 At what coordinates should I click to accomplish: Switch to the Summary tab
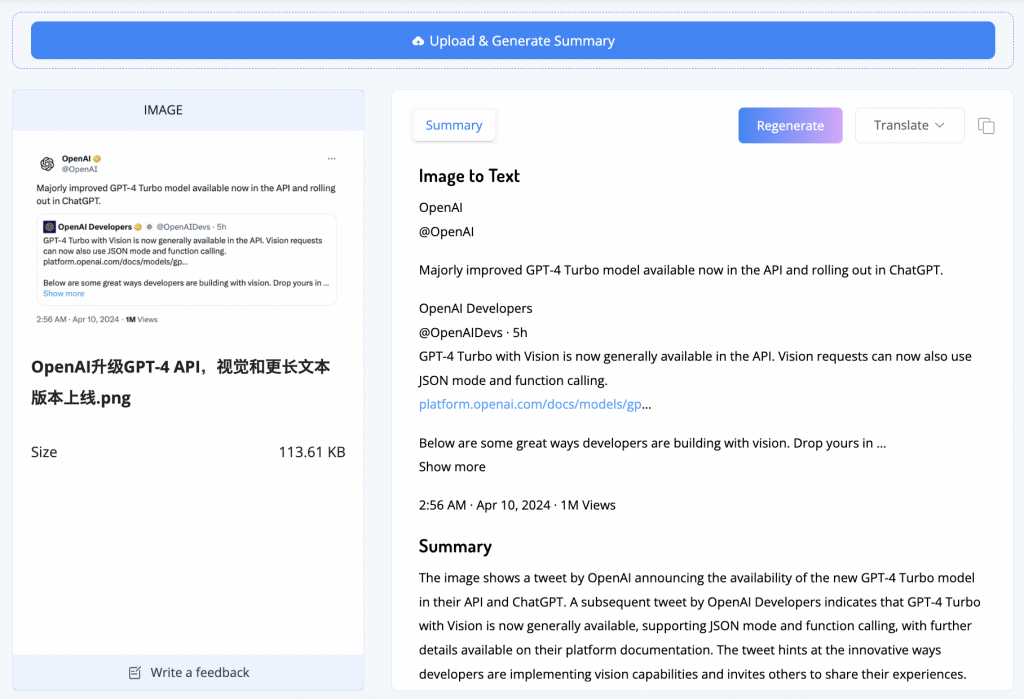[x=454, y=125]
